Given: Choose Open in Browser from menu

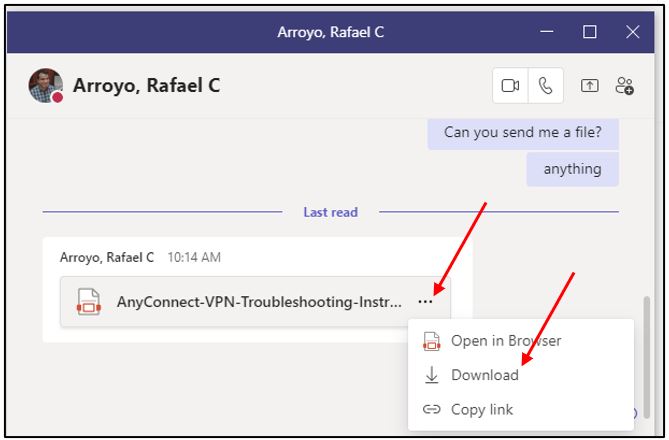Looking at the screenshot, I should pos(506,341).
